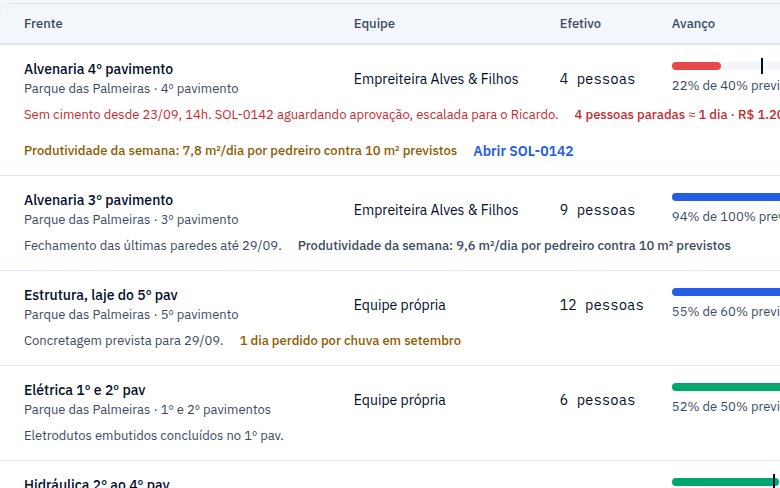This screenshot has height=488, width=780.
Task: Select the Elétrica 1º e 2º pav title
Action: pyautogui.click(x=85, y=390)
